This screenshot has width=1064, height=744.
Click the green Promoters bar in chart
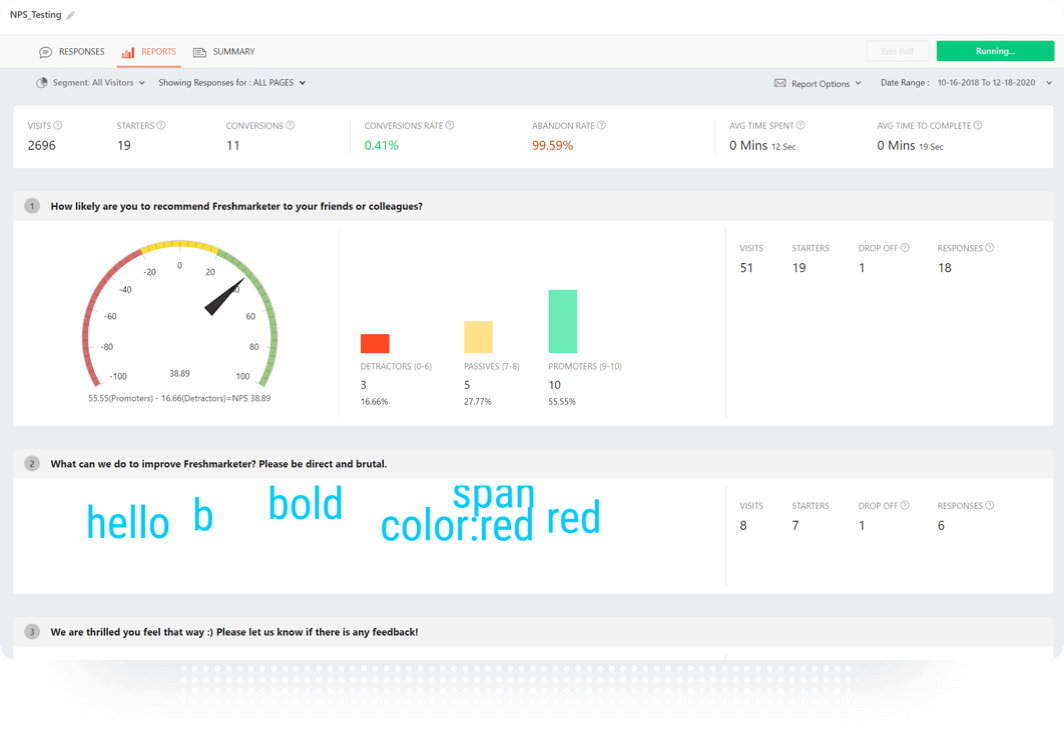coord(562,321)
